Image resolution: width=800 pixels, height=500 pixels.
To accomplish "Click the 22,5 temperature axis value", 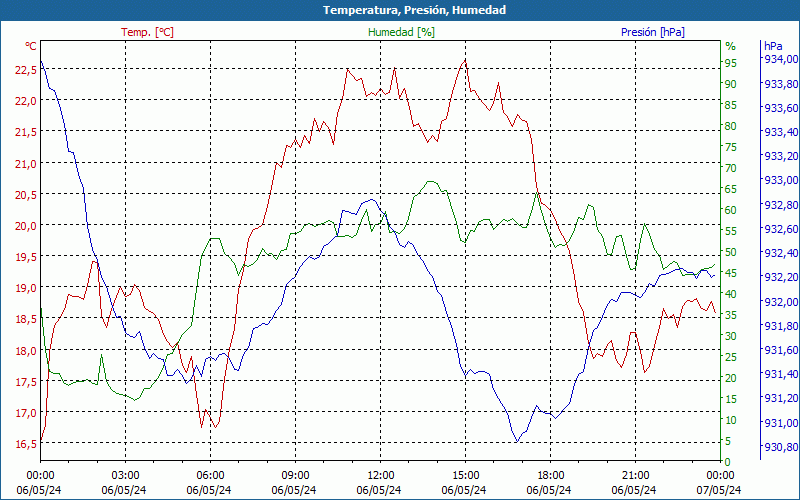I will point(26,70).
